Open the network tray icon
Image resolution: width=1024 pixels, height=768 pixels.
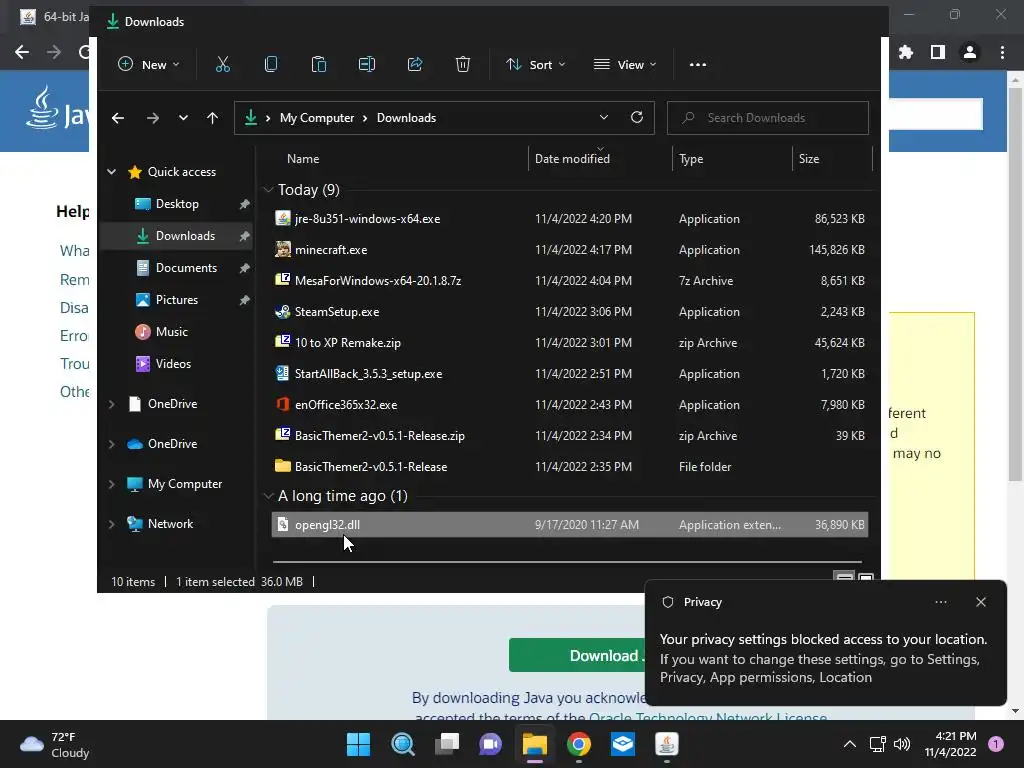point(877,744)
